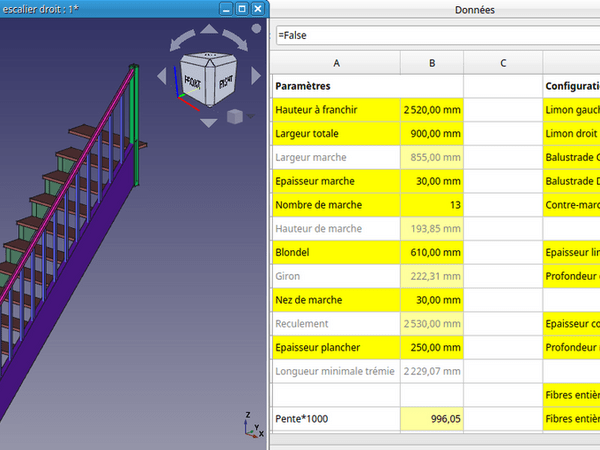Image resolution: width=600 pixels, height=450 pixels.
Task: Click the Blondel 610,00 mm cell
Action: 432,253
